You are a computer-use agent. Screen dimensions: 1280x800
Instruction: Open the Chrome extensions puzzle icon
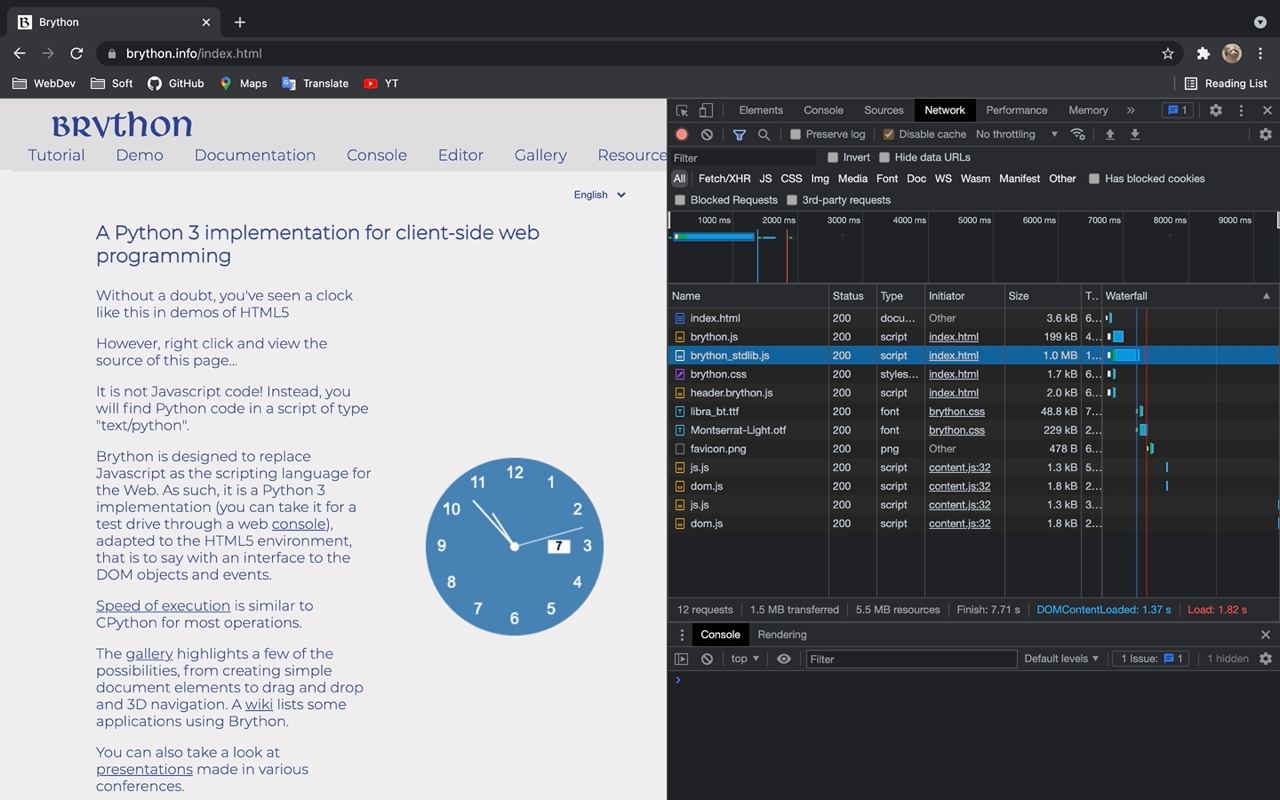point(1203,53)
